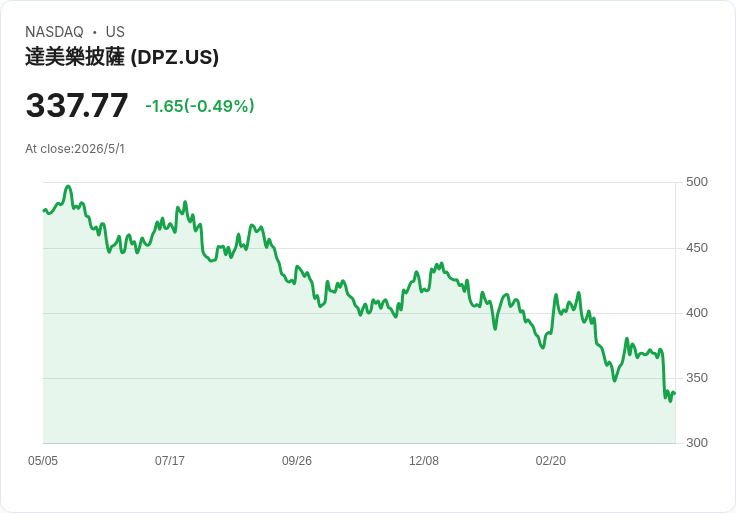736x513 pixels.
Task: Click the latest data point at chart end
Action: (675, 393)
